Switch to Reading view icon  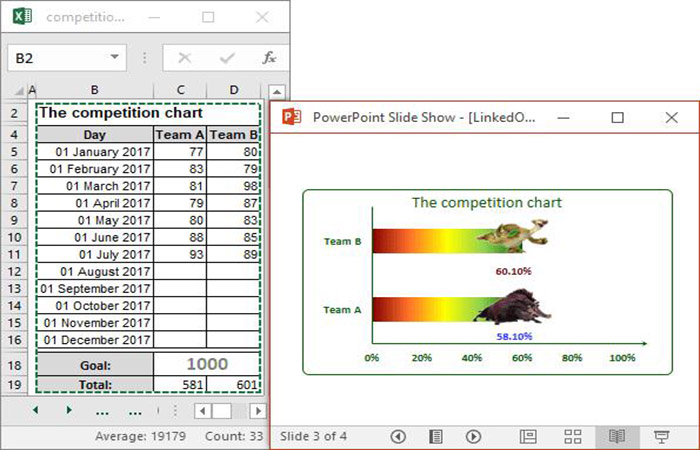click(x=617, y=436)
